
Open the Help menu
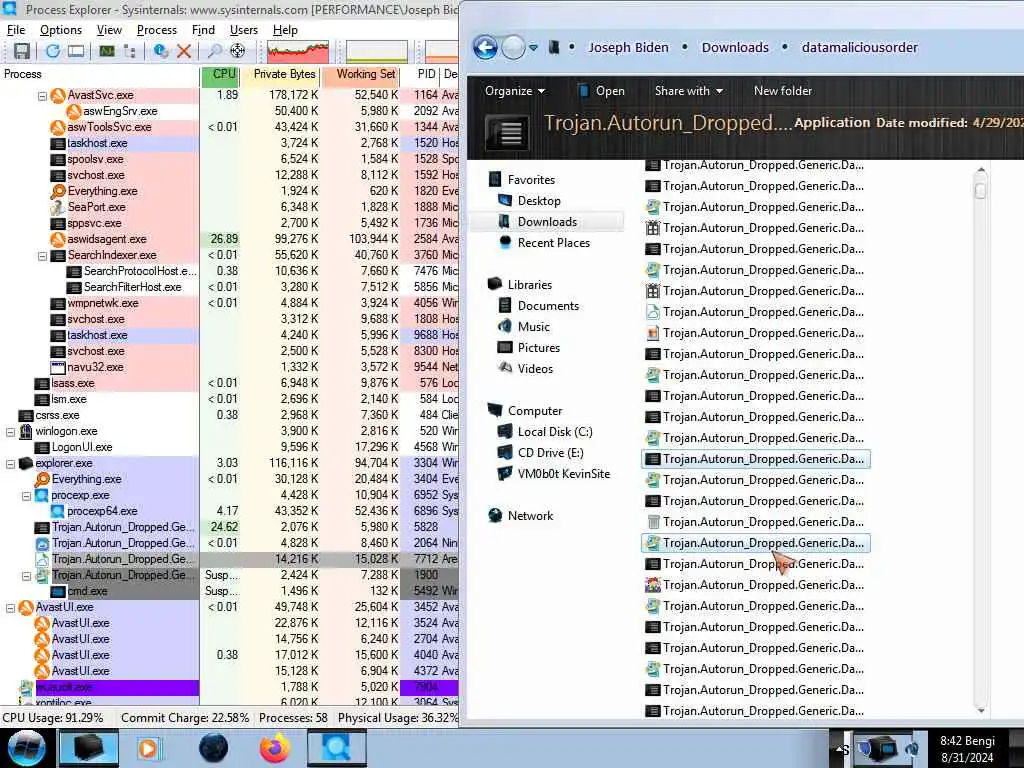tap(285, 30)
